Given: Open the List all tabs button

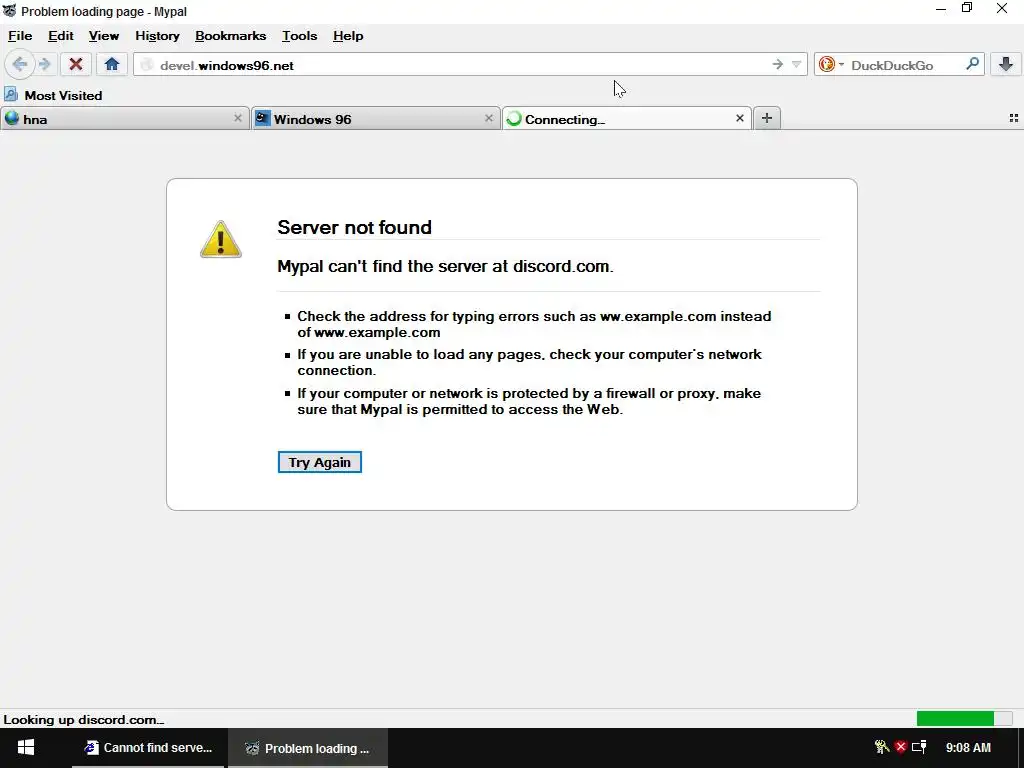Looking at the screenshot, I should point(1014,118).
